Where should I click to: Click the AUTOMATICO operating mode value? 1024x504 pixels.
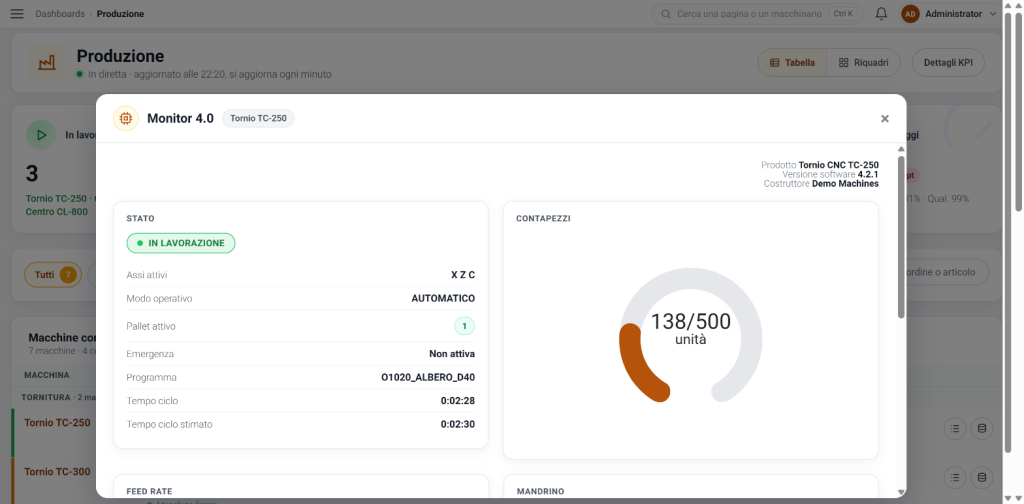[443, 298]
